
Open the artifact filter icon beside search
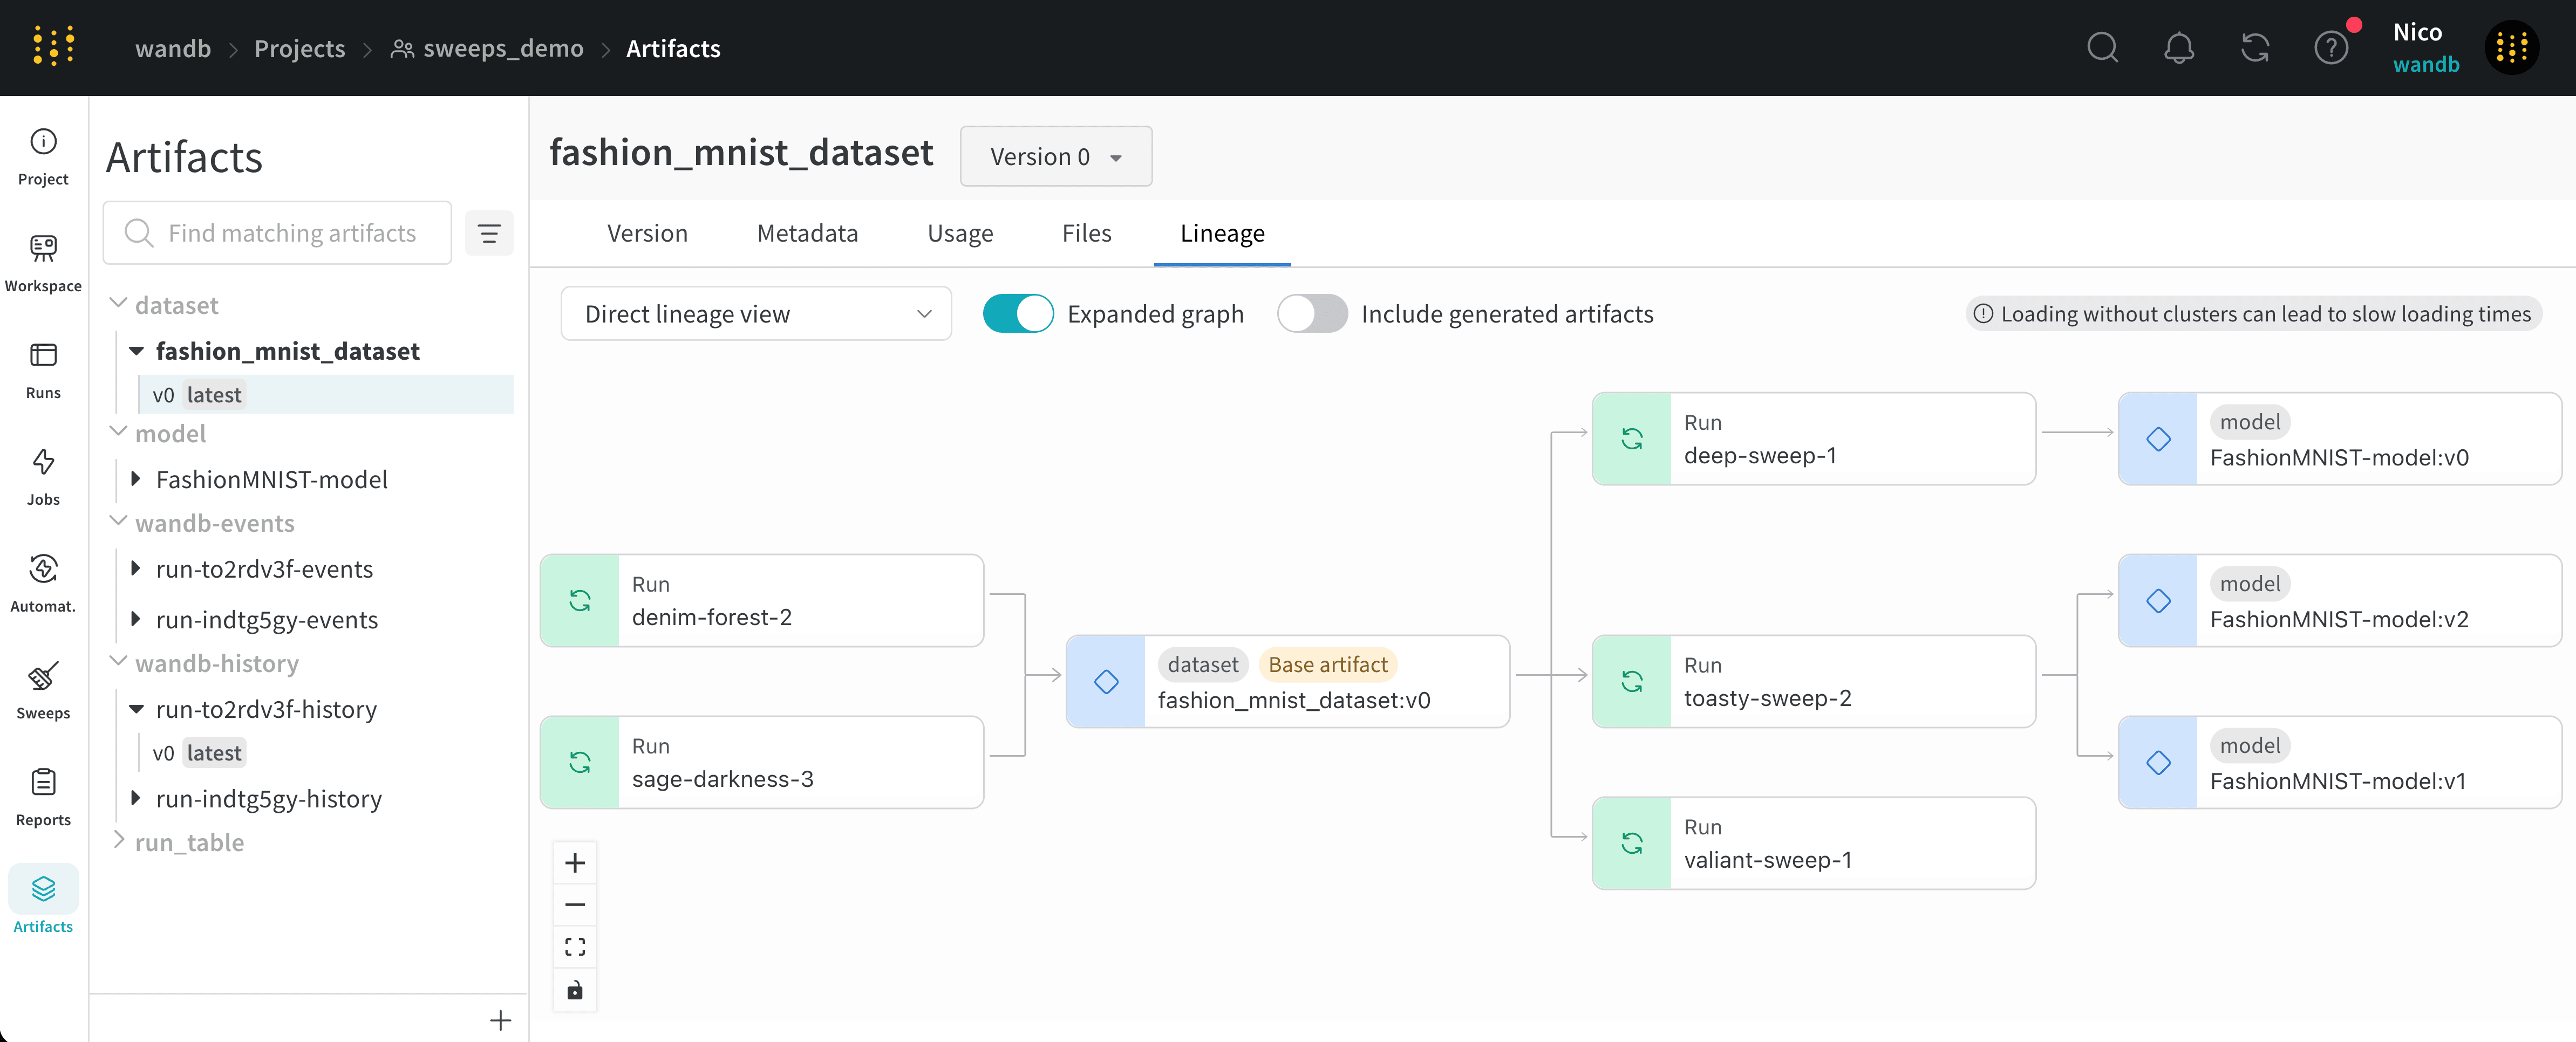[x=489, y=233]
